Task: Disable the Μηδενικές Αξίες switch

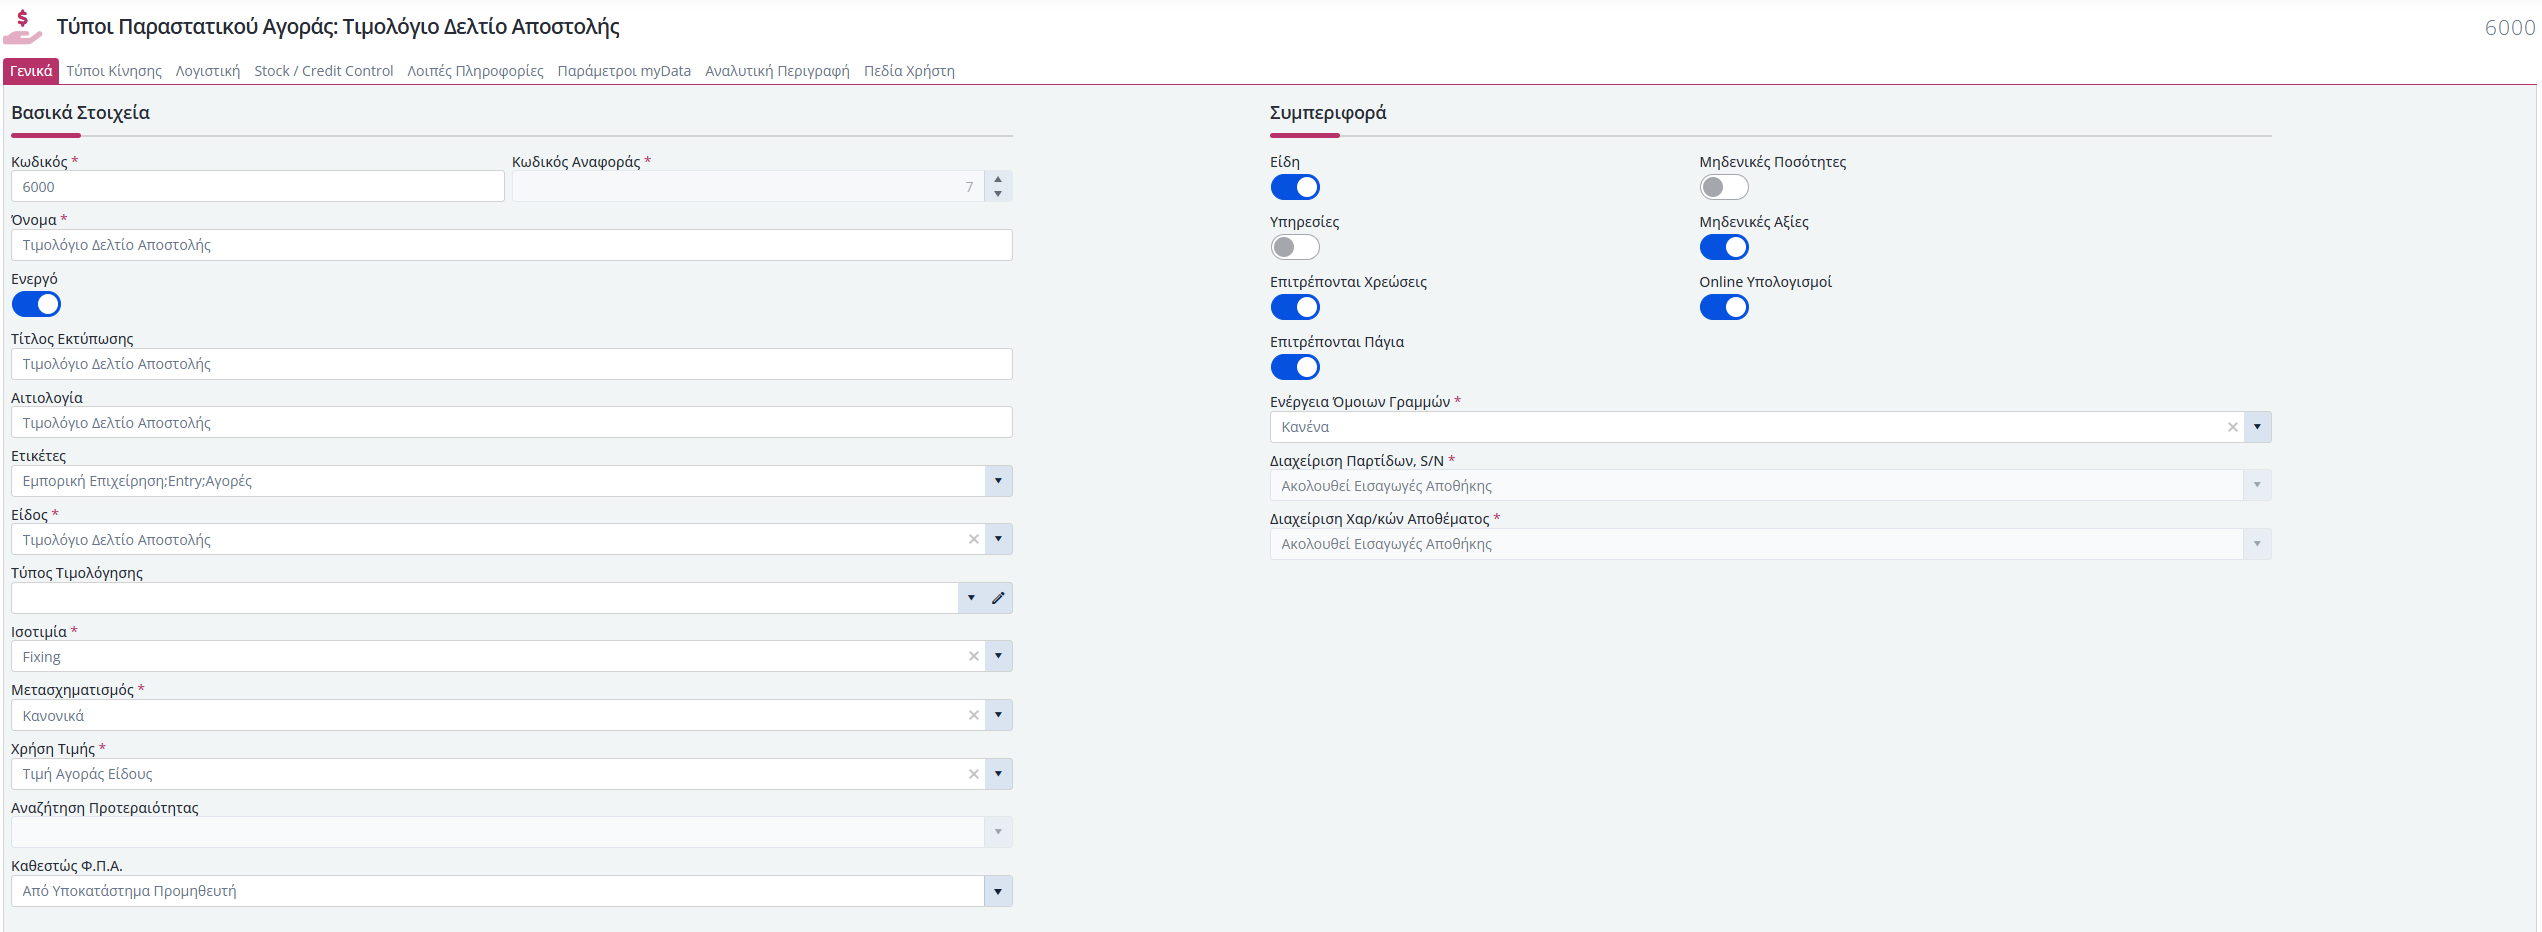Action: point(1724,247)
